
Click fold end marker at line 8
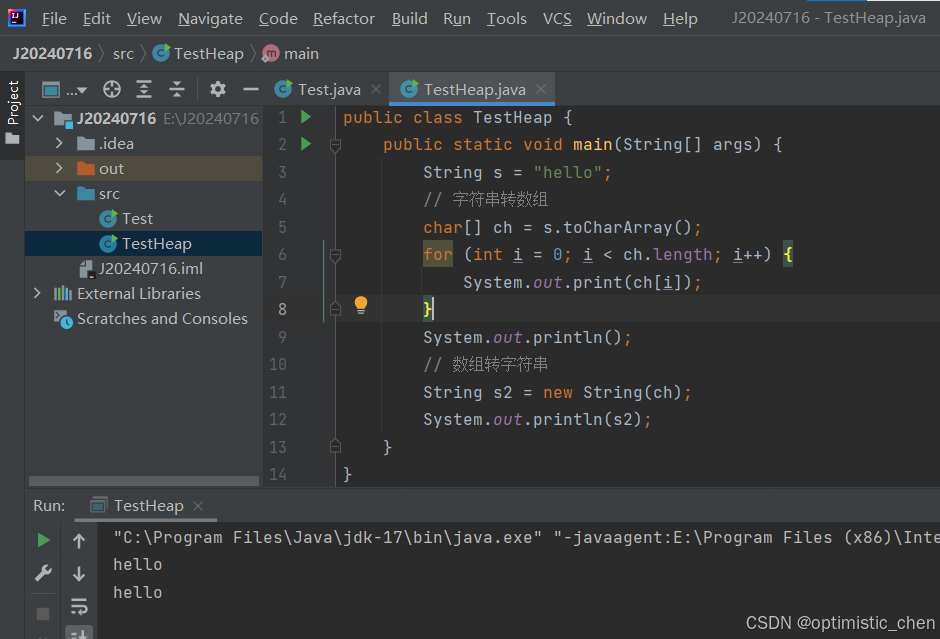click(x=335, y=309)
